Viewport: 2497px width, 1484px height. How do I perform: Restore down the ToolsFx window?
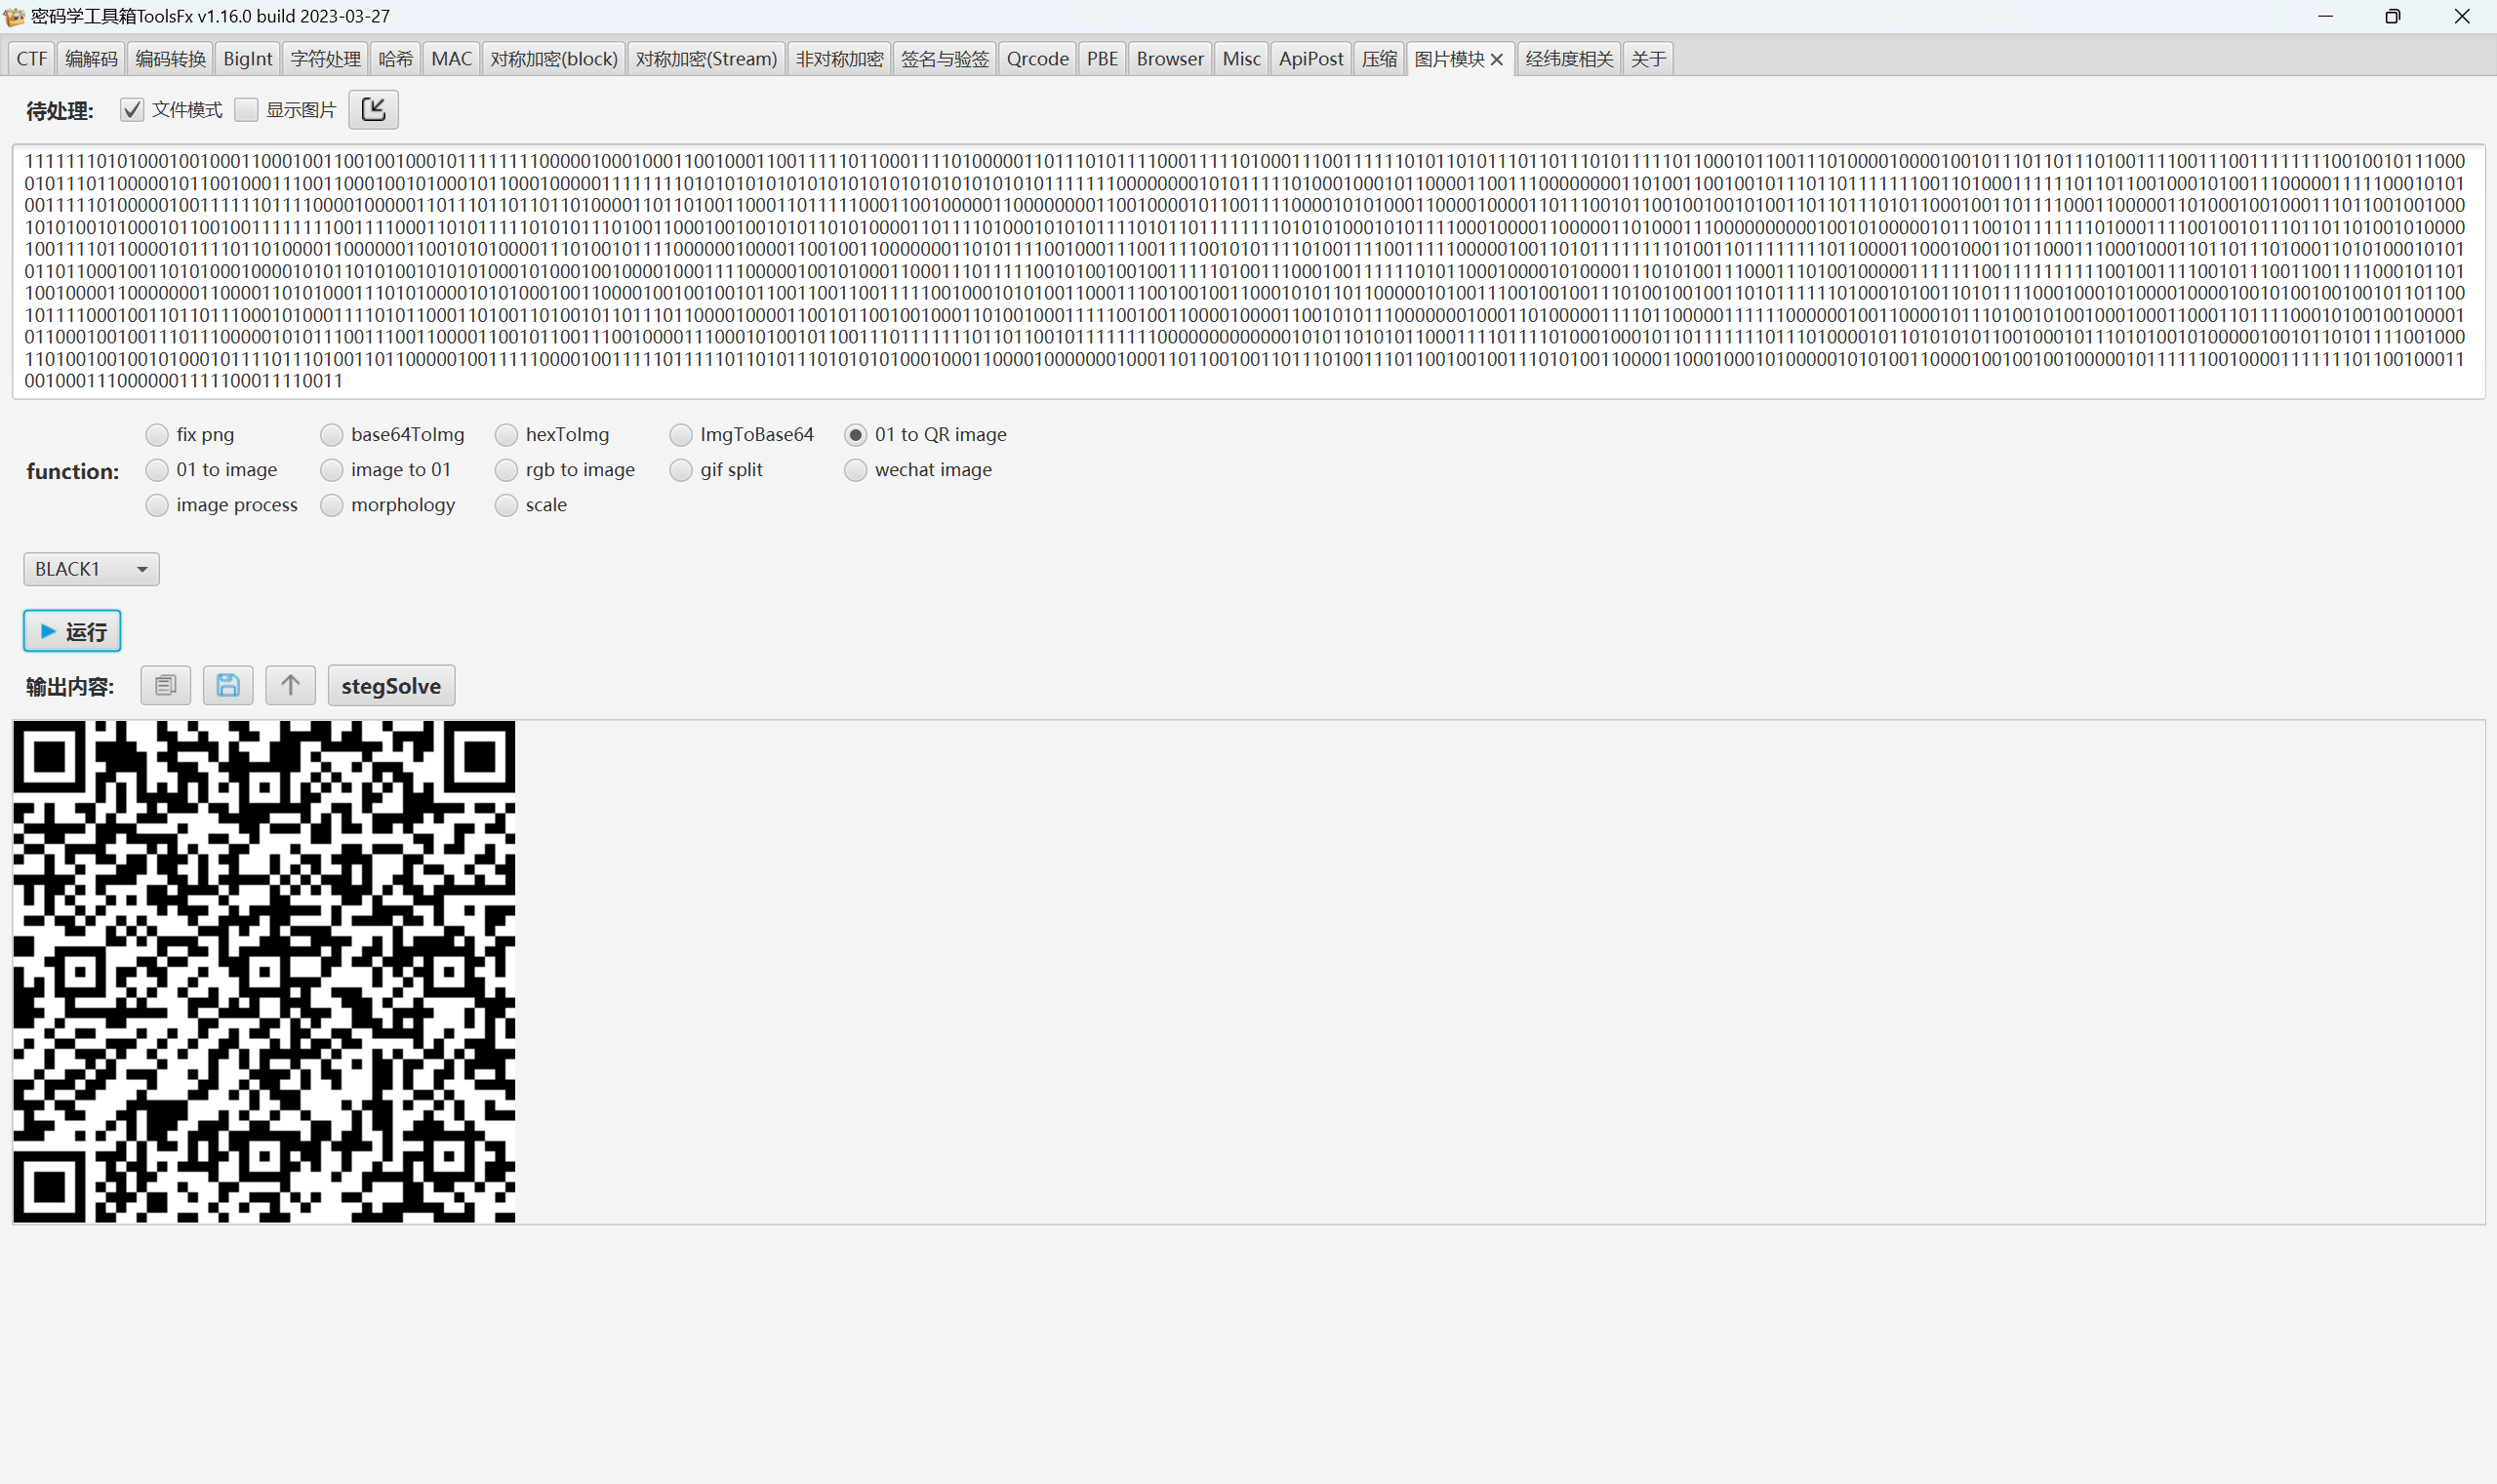2392,16
